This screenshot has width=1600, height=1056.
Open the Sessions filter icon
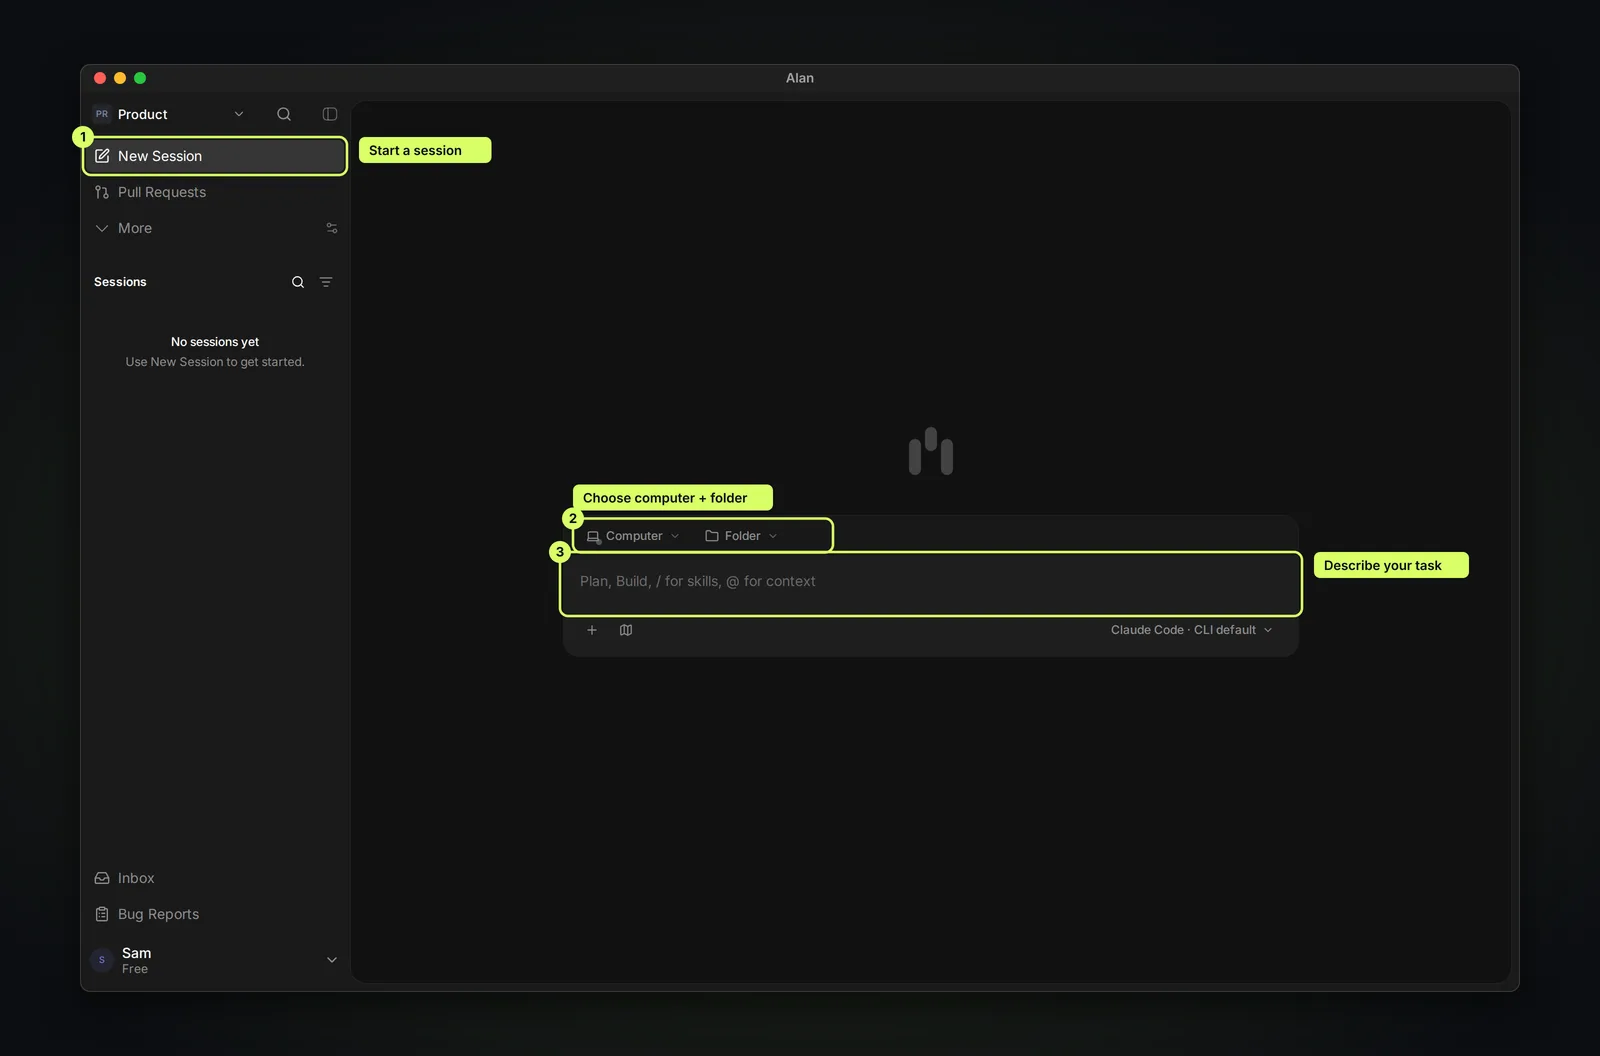[x=326, y=282]
